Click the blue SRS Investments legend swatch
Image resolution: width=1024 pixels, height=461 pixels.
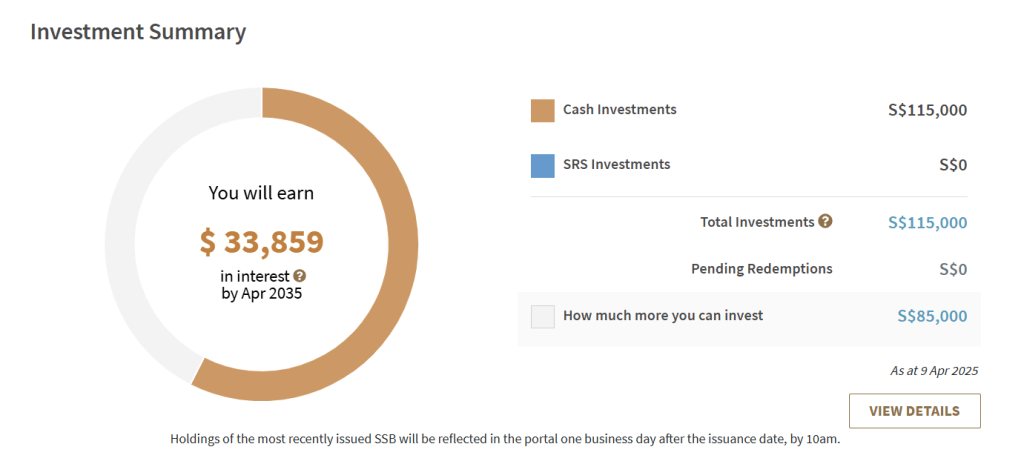(x=542, y=165)
